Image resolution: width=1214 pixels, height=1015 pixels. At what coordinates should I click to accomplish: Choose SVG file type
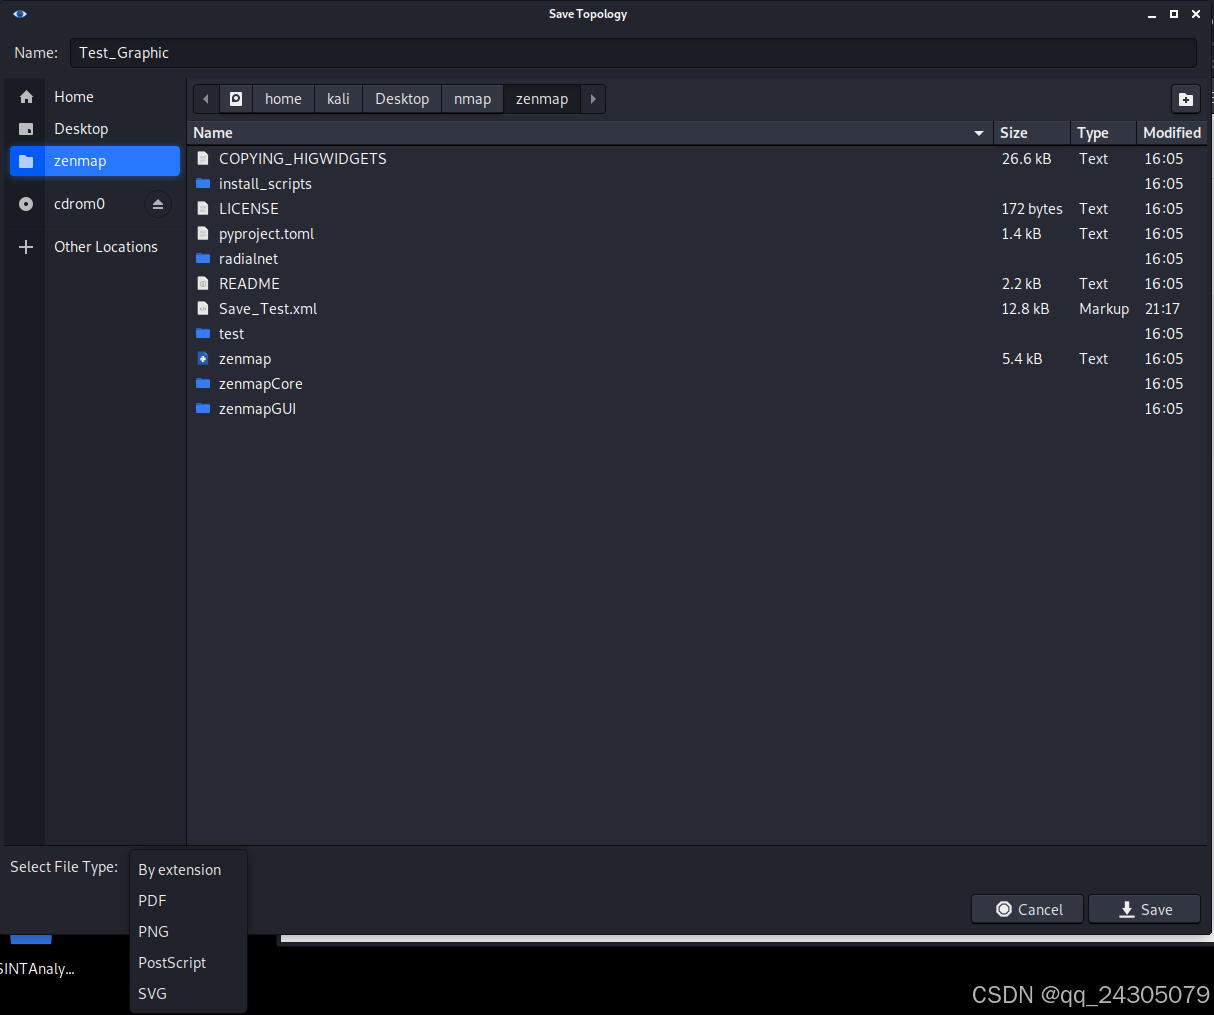coord(188,994)
